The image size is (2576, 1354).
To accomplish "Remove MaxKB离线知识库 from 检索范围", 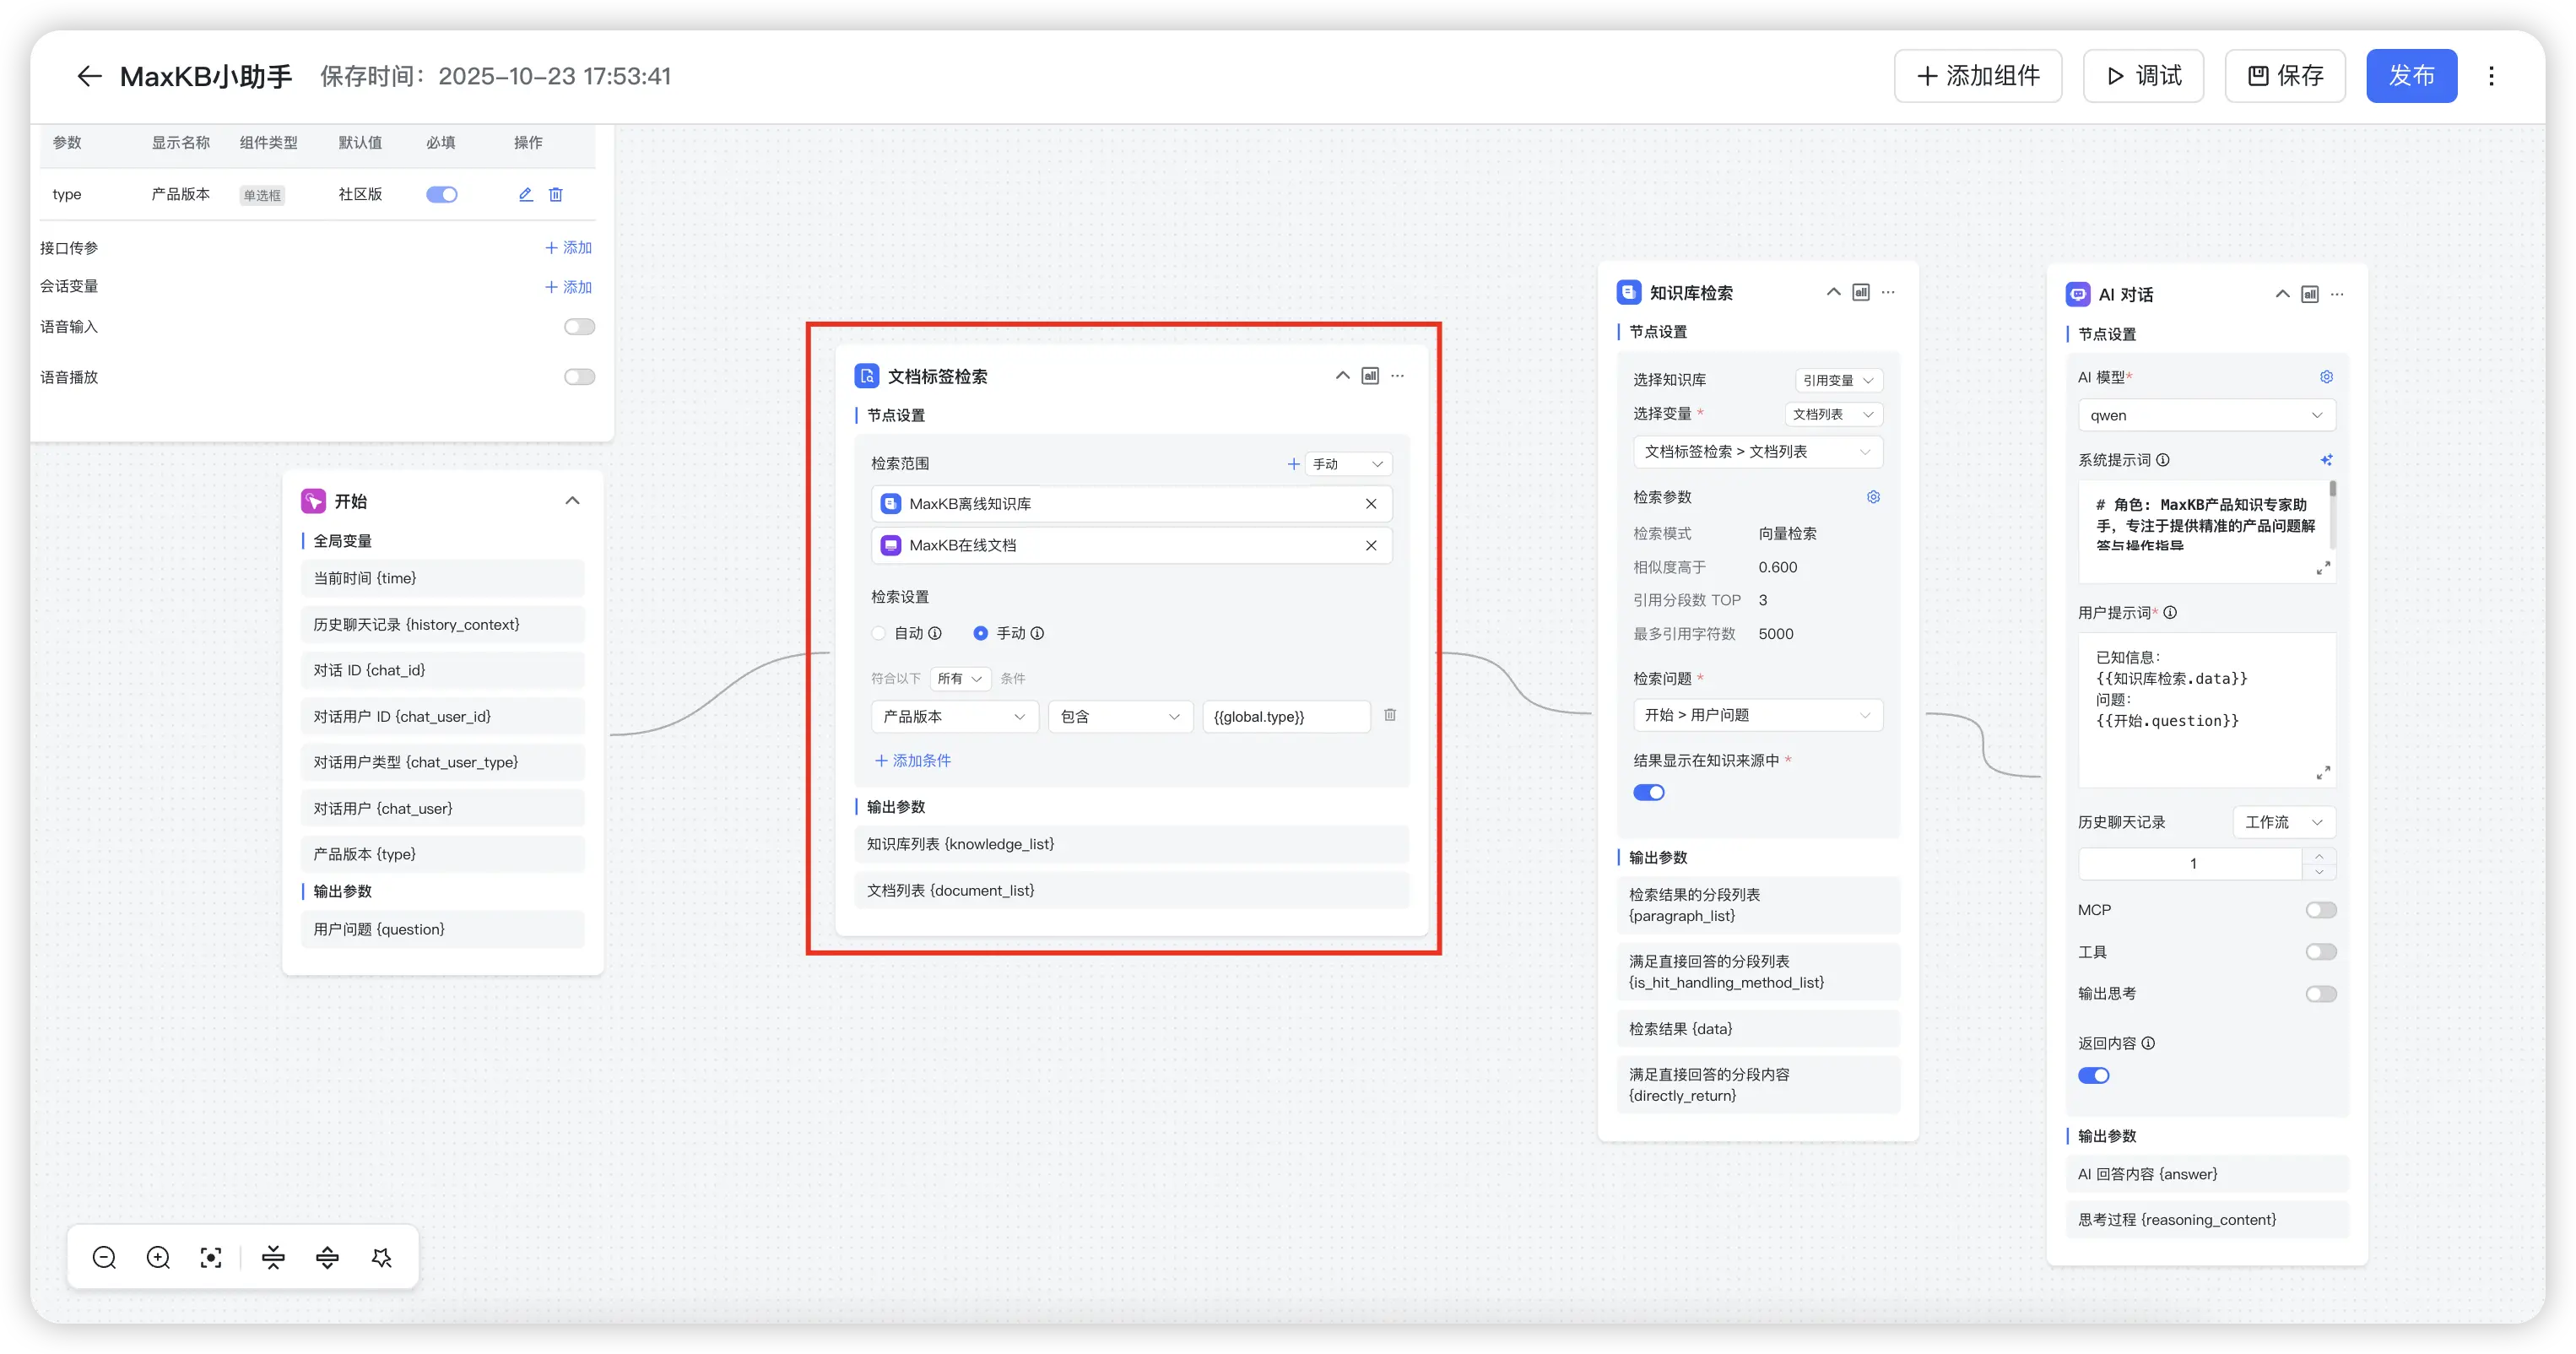I will 1371,504.
